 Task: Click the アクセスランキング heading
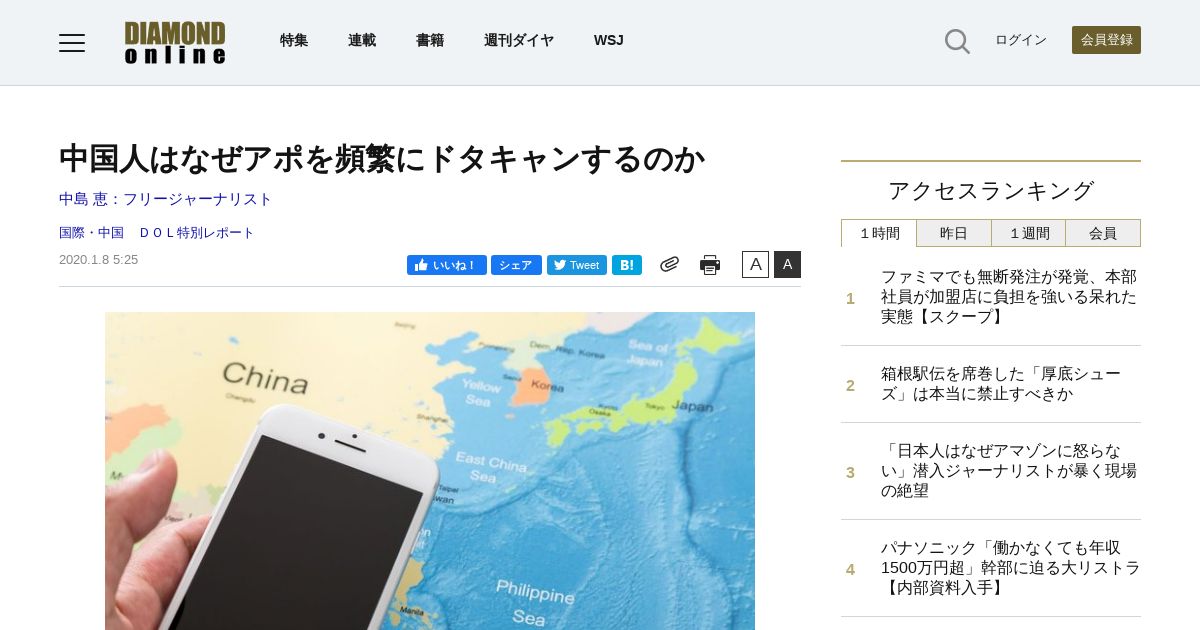click(x=991, y=191)
